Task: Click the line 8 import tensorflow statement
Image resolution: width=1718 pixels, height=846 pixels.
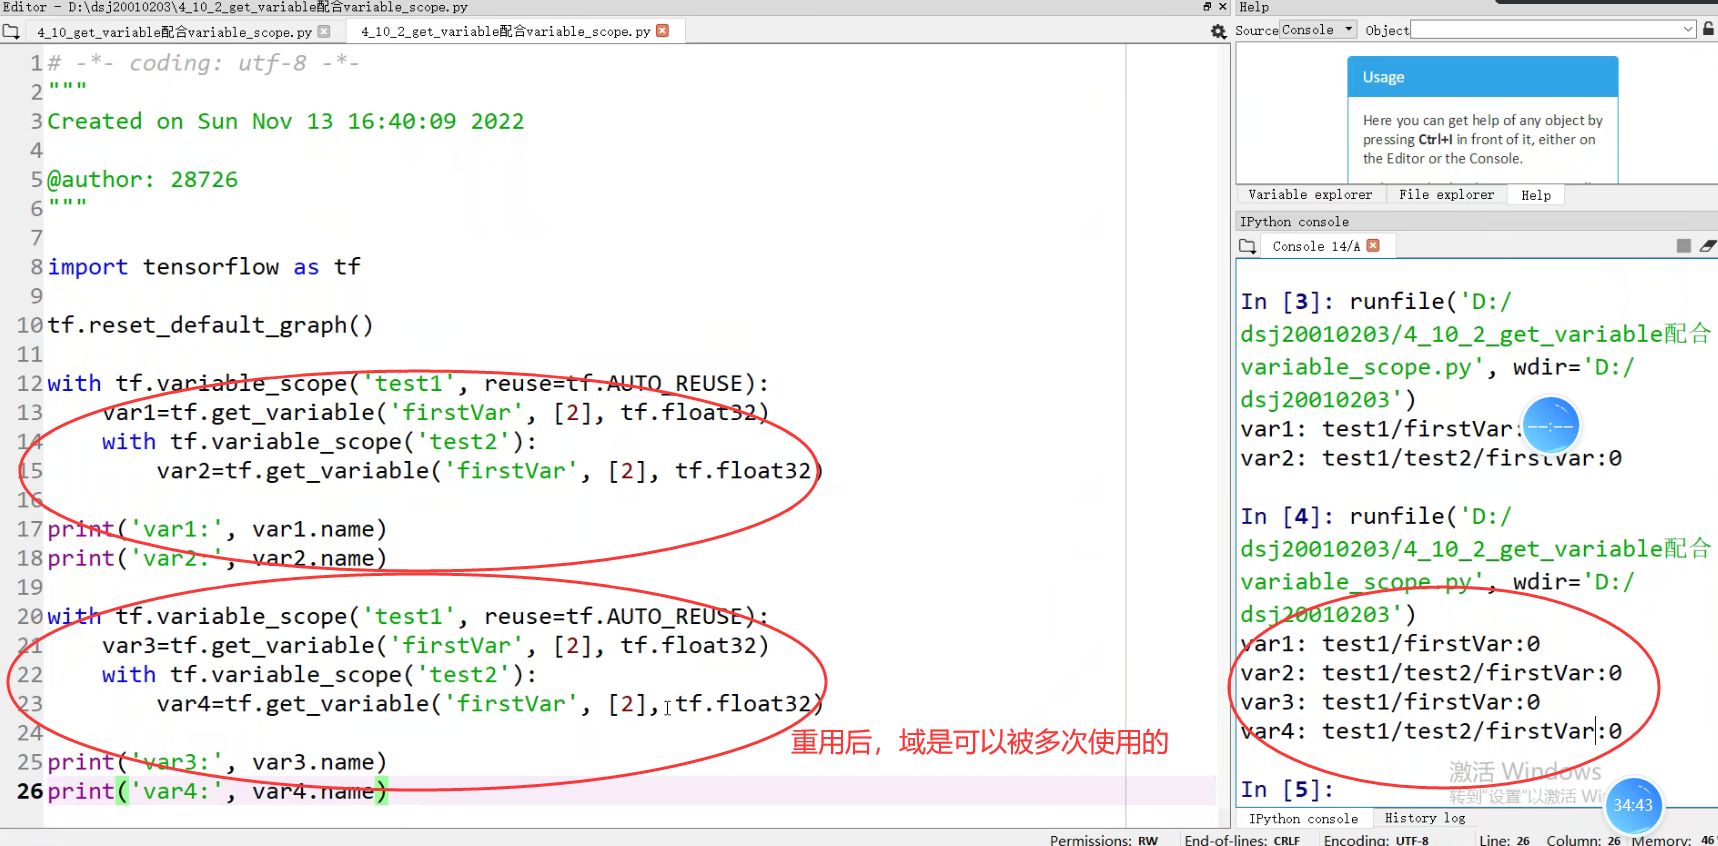Action: point(204,267)
